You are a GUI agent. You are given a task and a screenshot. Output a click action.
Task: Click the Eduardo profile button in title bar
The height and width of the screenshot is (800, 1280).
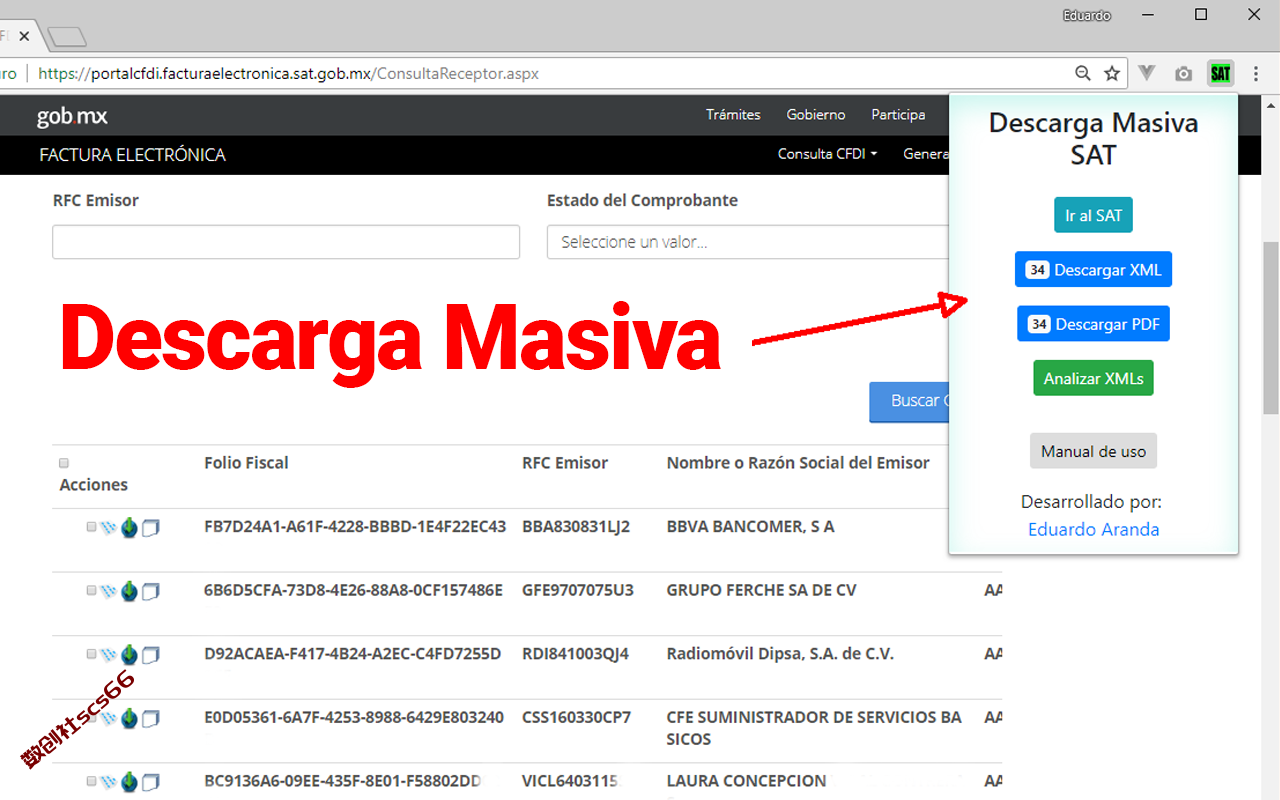pos(1086,15)
